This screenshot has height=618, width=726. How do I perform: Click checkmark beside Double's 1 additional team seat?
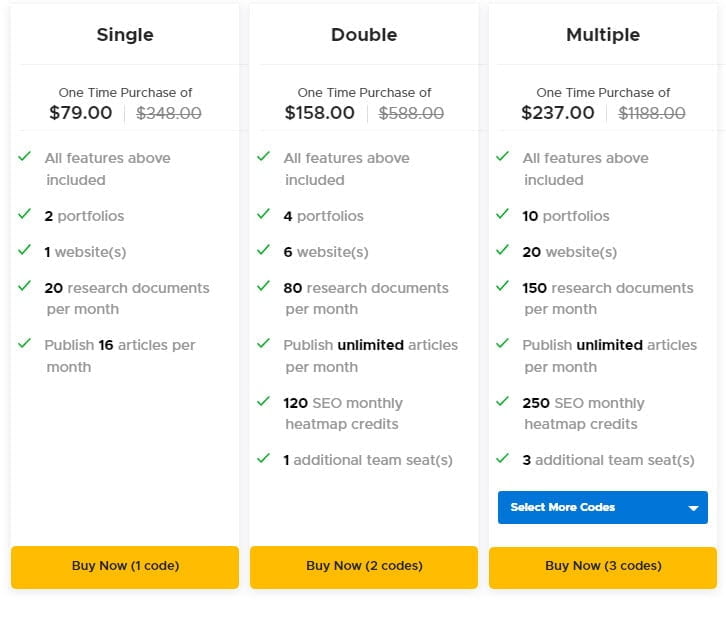[x=263, y=458]
